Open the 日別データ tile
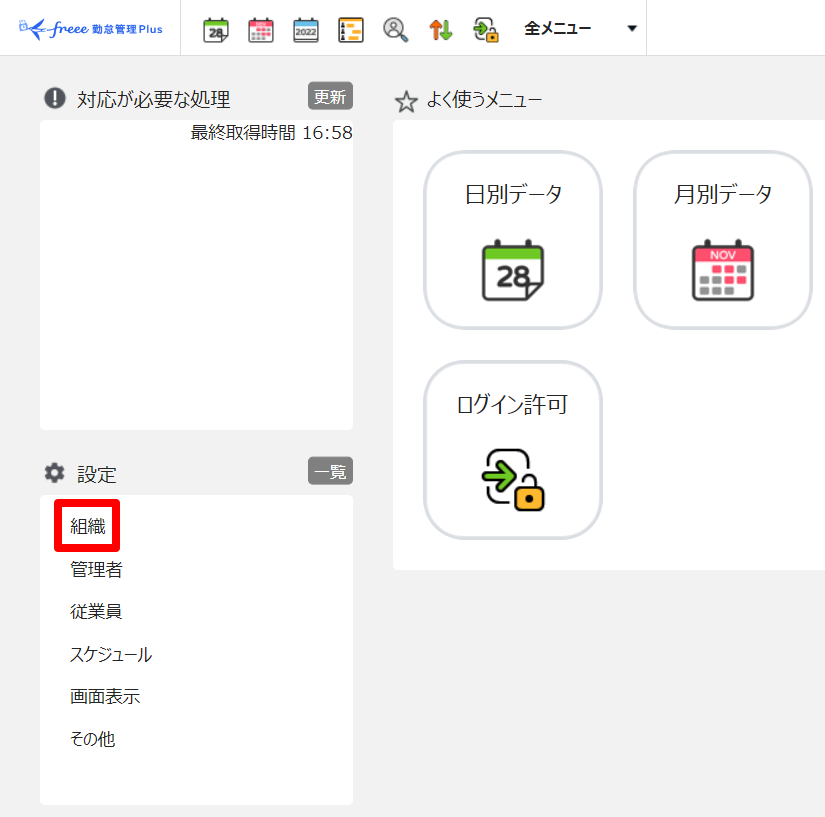This screenshot has width=825, height=817. pyautogui.click(x=513, y=240)
